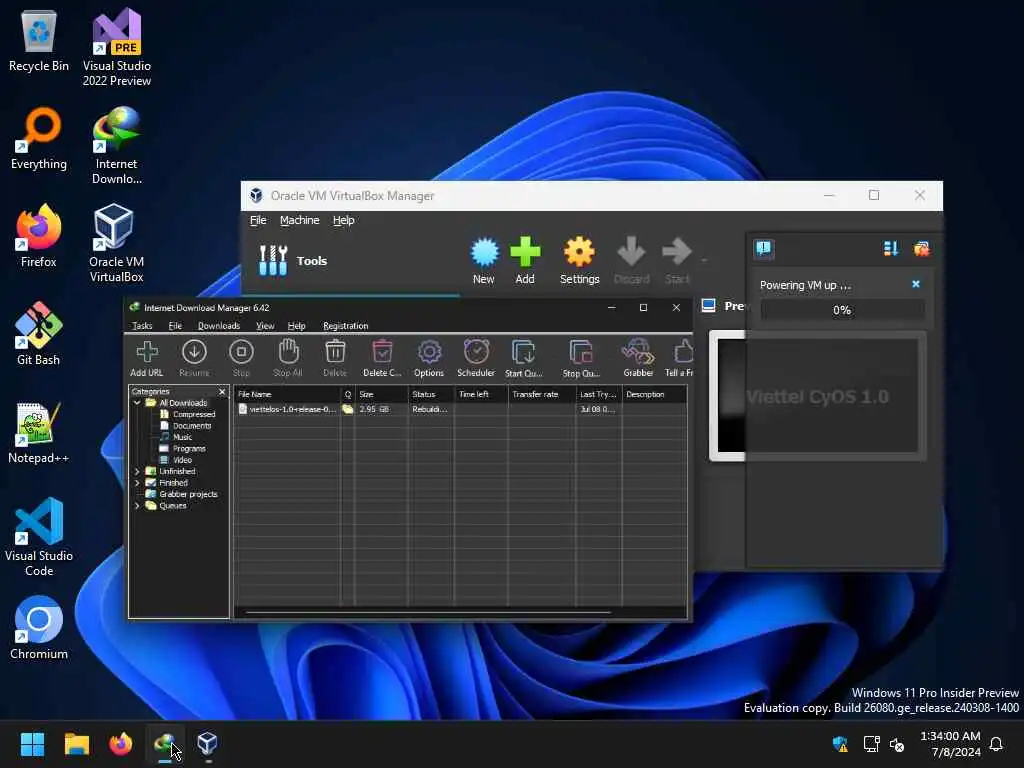Open the Start button dropdown arrow in VirtualBox
The image size is (1024, 768).
point(704,260)
